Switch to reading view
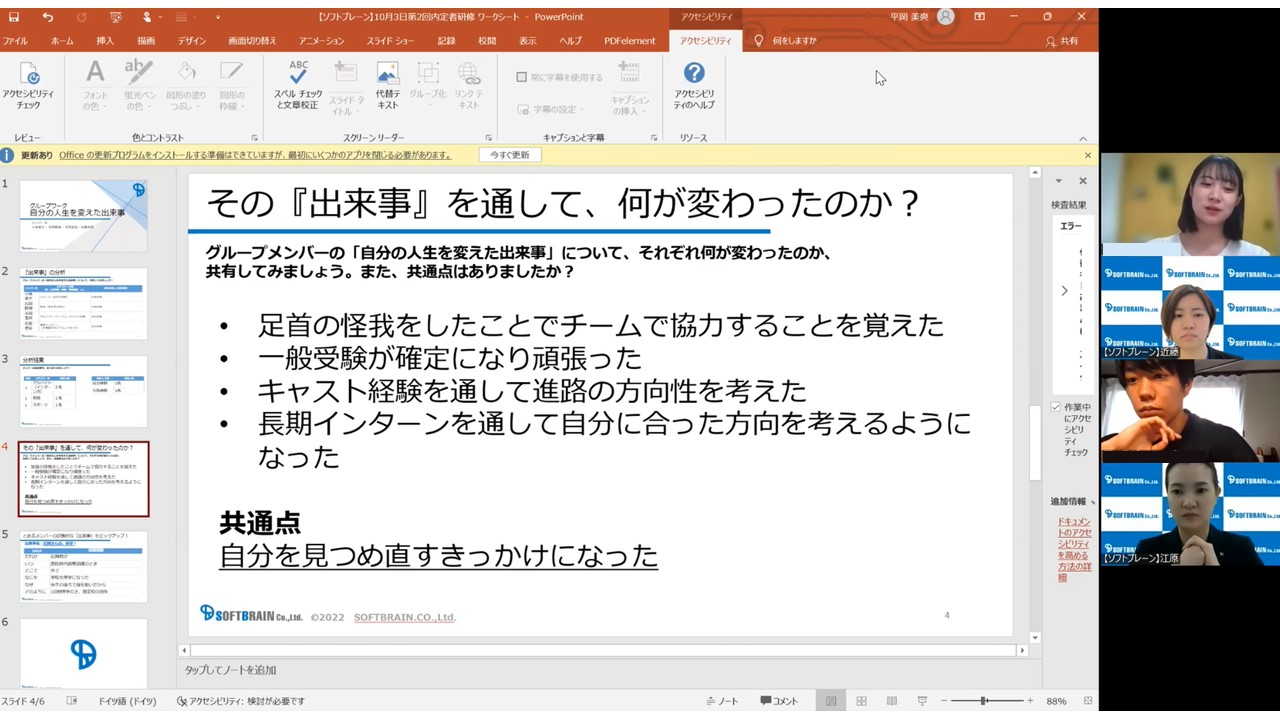 pos(891,701)
